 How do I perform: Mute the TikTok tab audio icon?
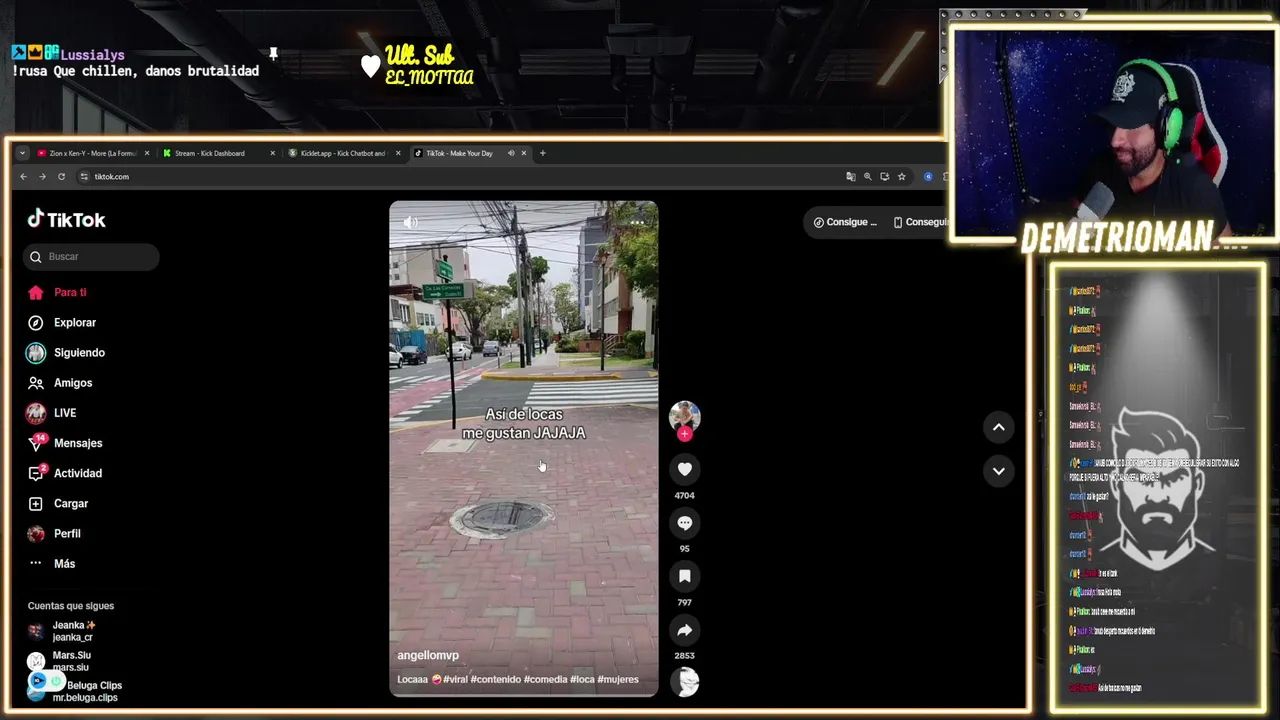511,153
